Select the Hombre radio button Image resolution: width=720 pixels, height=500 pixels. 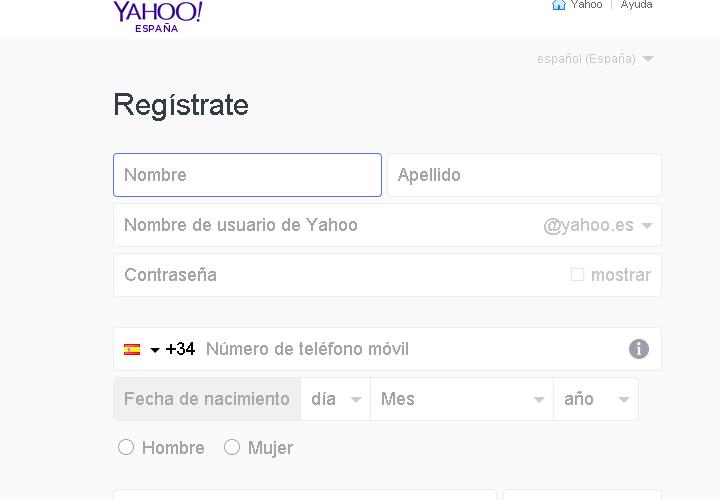click(x=126, y=447)
